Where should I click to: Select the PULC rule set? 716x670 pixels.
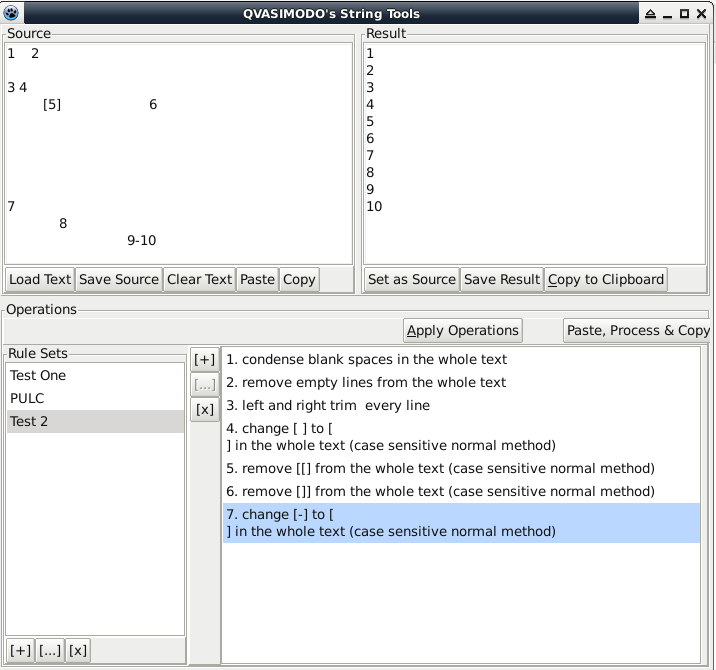[95, 398]
